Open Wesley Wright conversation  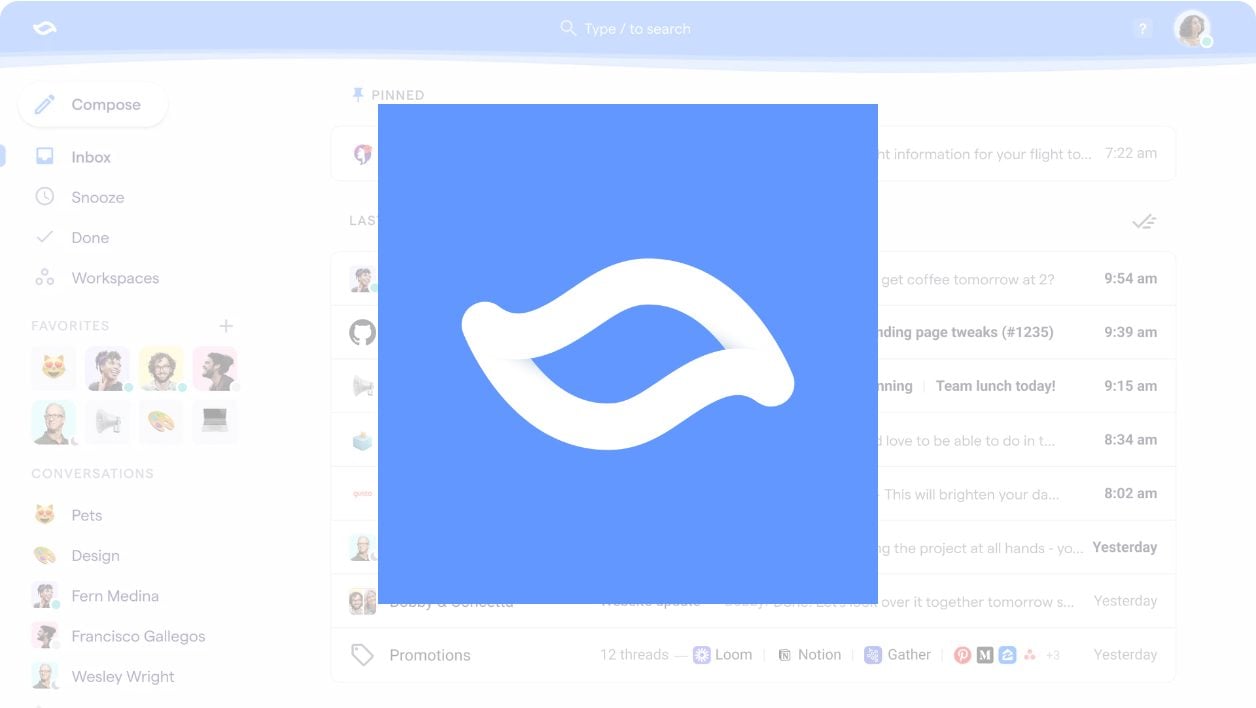coord(104,676)
